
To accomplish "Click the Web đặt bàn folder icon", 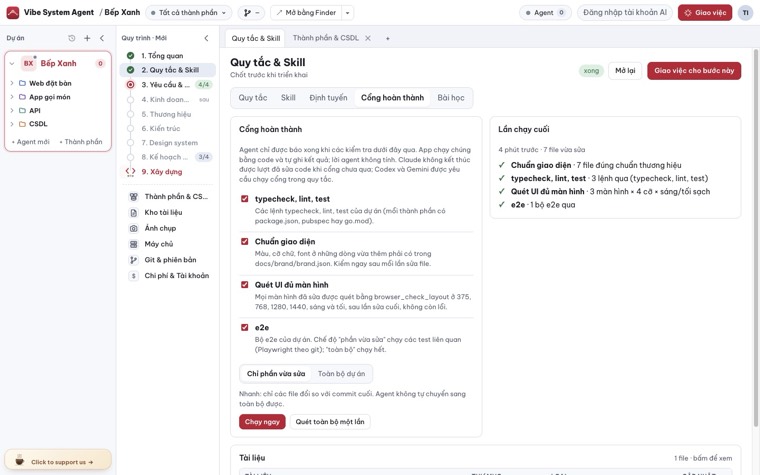I will pos(22,83).
